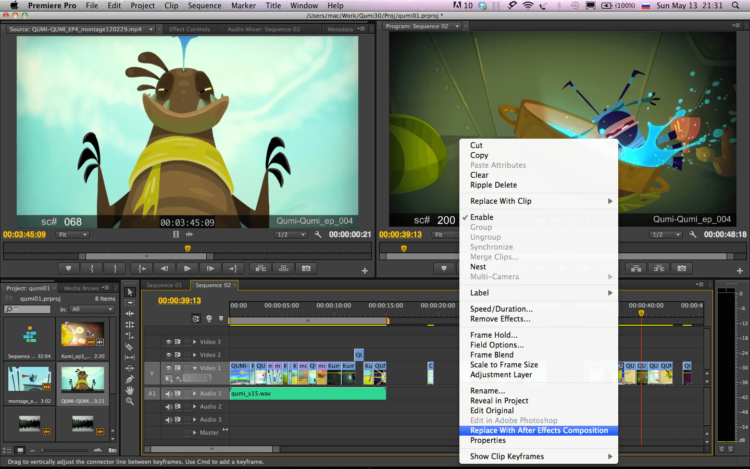The width and height of the screenshot is (750, 469).
Task: Select the Selection arrow tool
Action: pyautogui.click(x=130, y=292)
